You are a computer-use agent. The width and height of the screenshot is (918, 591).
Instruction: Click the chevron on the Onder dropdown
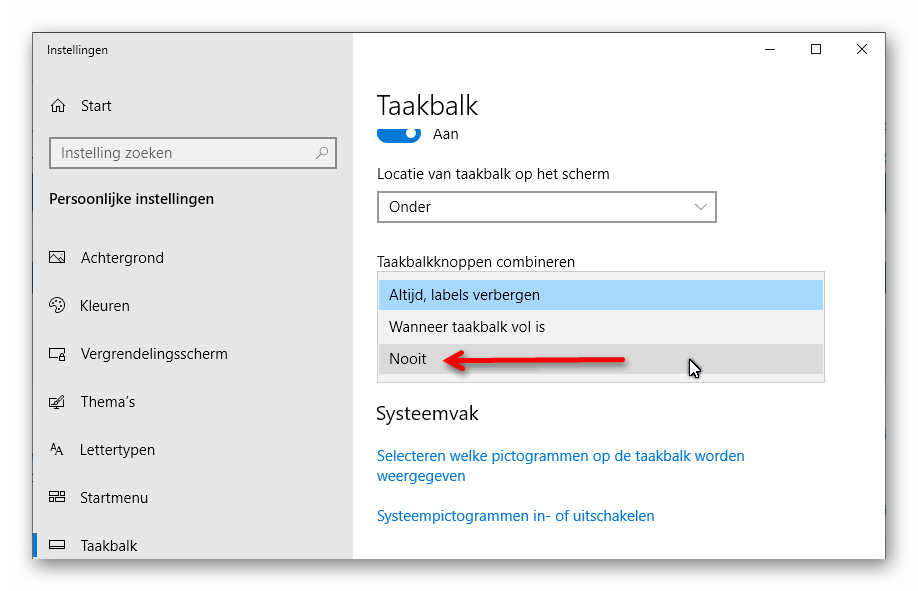(x=701, y=207)
